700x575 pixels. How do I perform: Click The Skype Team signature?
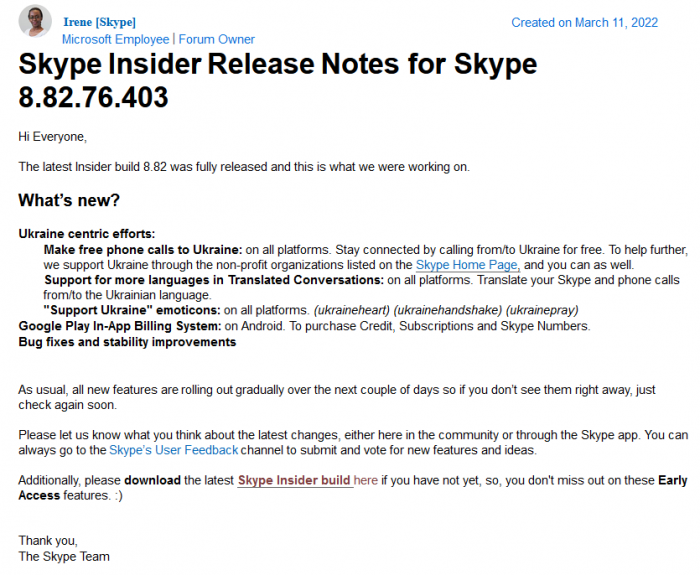pos(64,556)
